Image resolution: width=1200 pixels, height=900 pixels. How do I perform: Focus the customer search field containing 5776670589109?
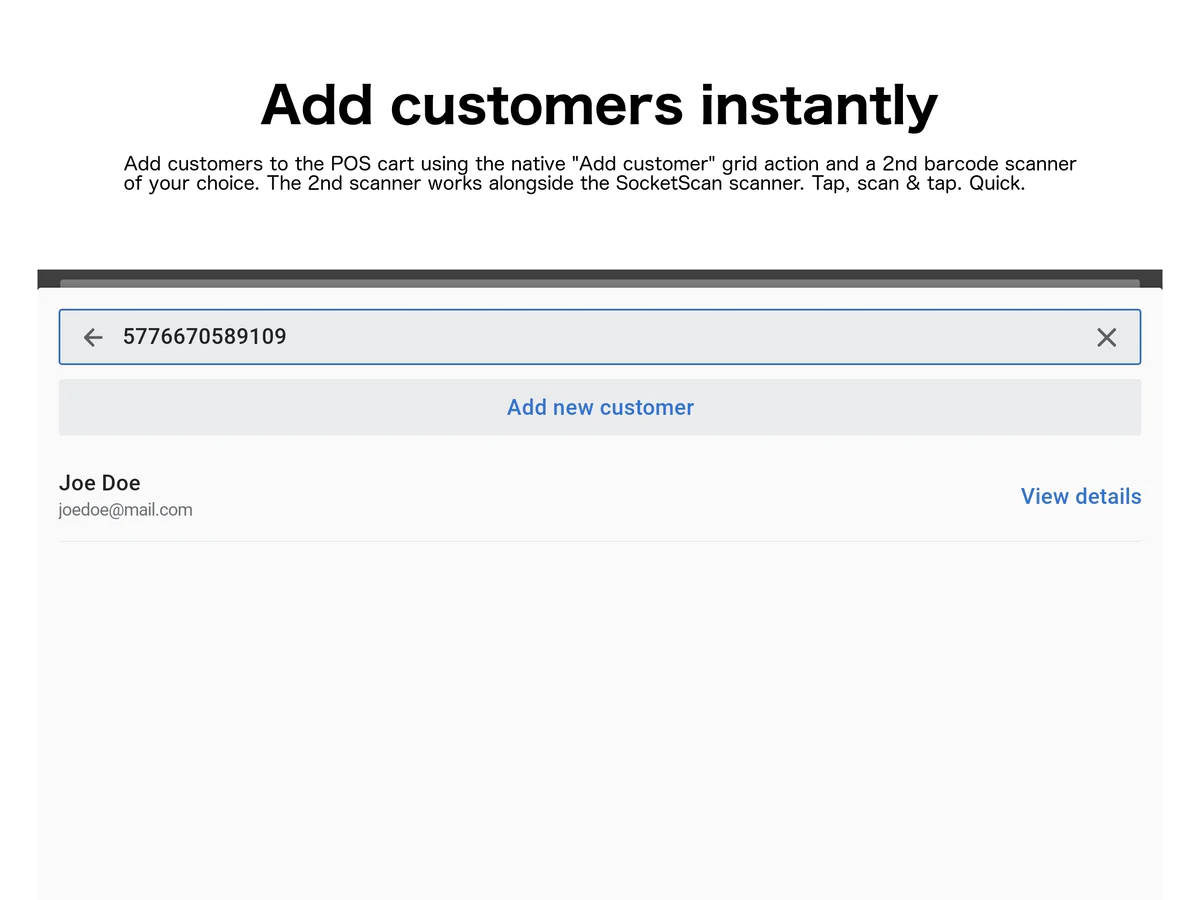[600, 337]
